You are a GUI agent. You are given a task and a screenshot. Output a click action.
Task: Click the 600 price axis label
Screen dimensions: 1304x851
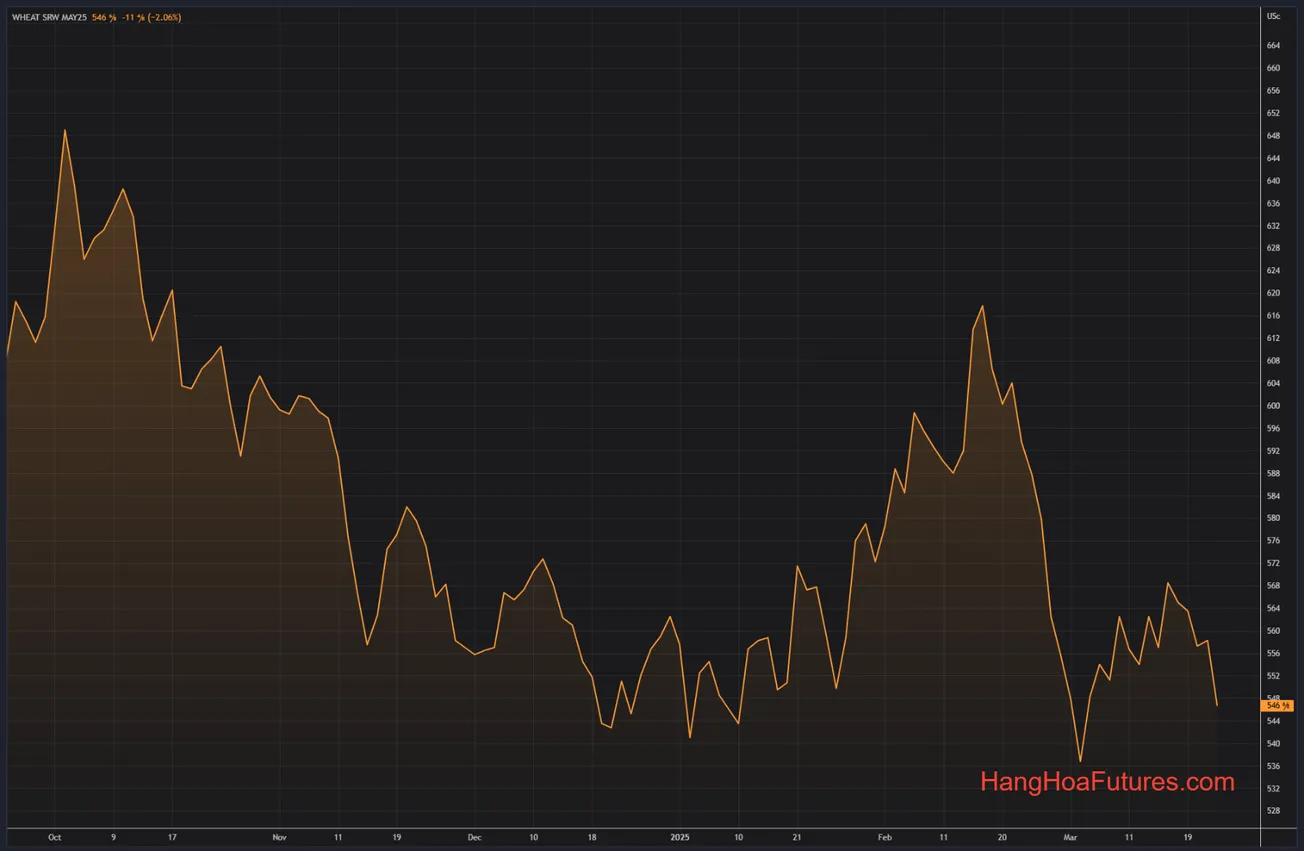(1273, 406)
